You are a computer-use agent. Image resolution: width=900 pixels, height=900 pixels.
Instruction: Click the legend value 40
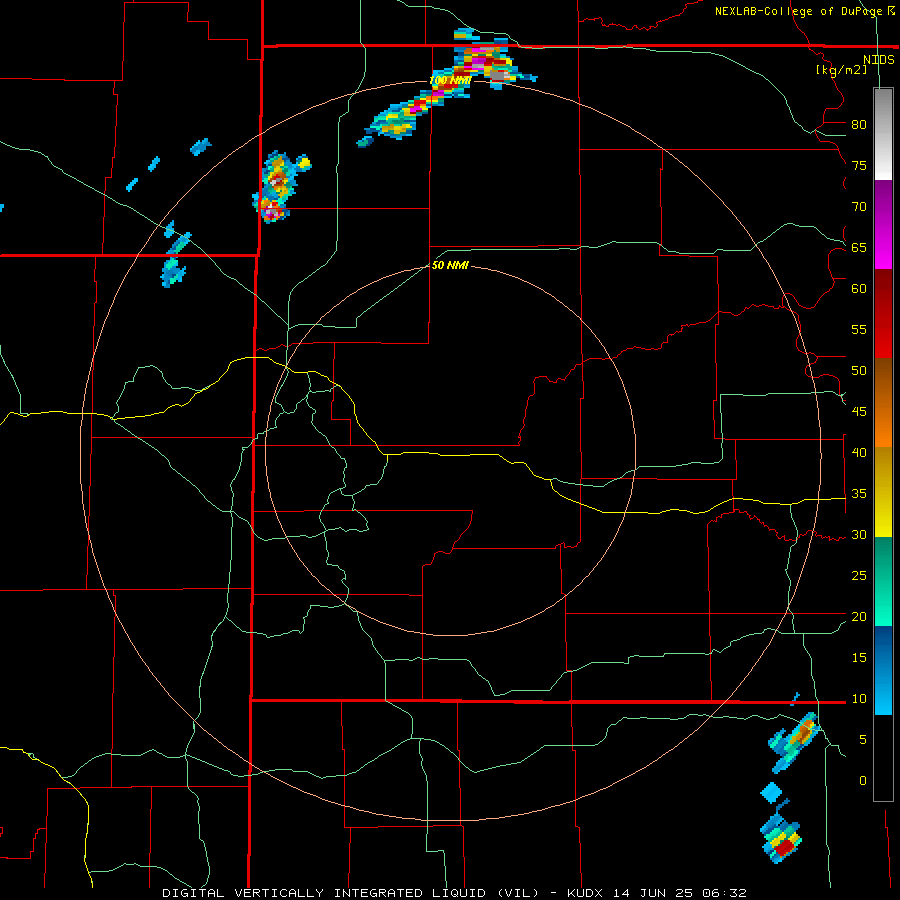859,452
